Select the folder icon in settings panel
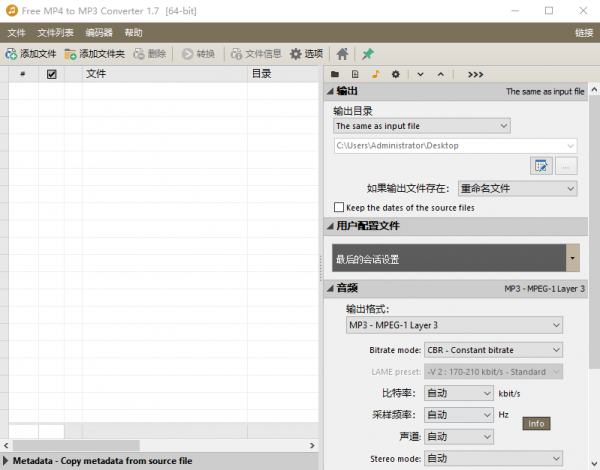 (335, 74)
